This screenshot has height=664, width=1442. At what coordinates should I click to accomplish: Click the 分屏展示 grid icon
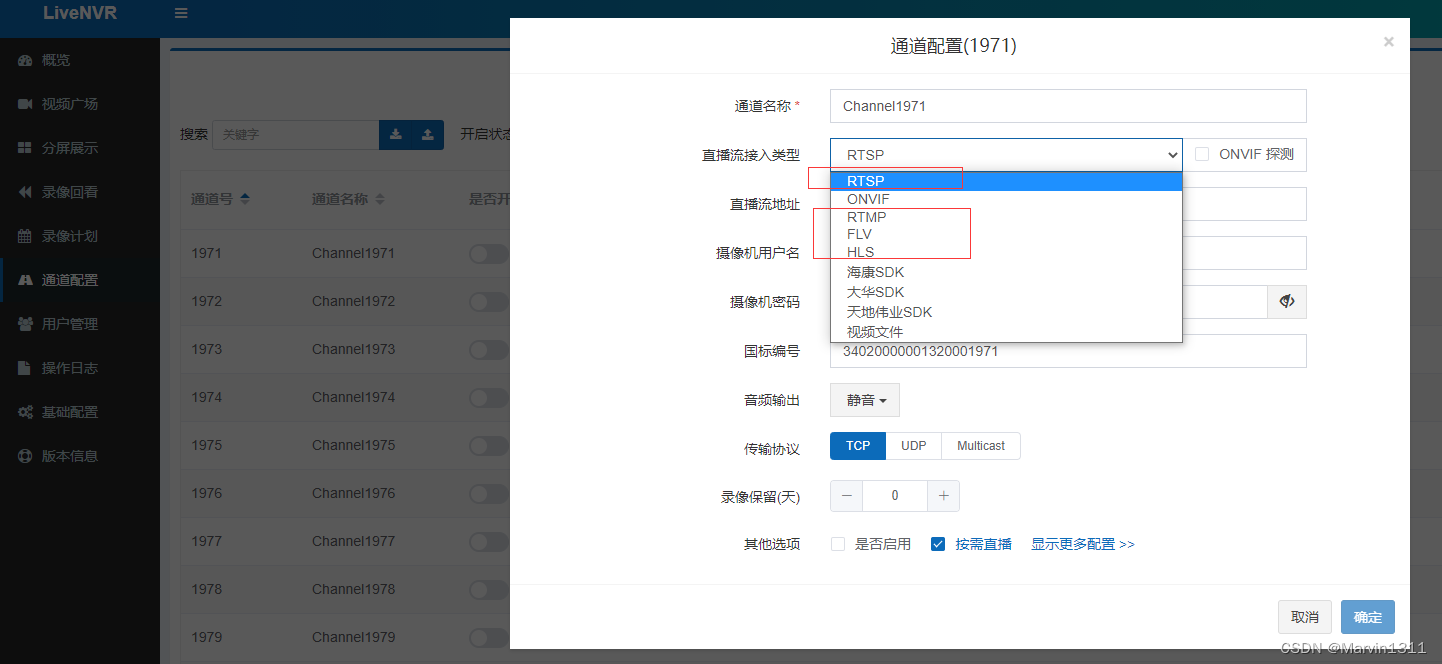(x=25, y=148)
